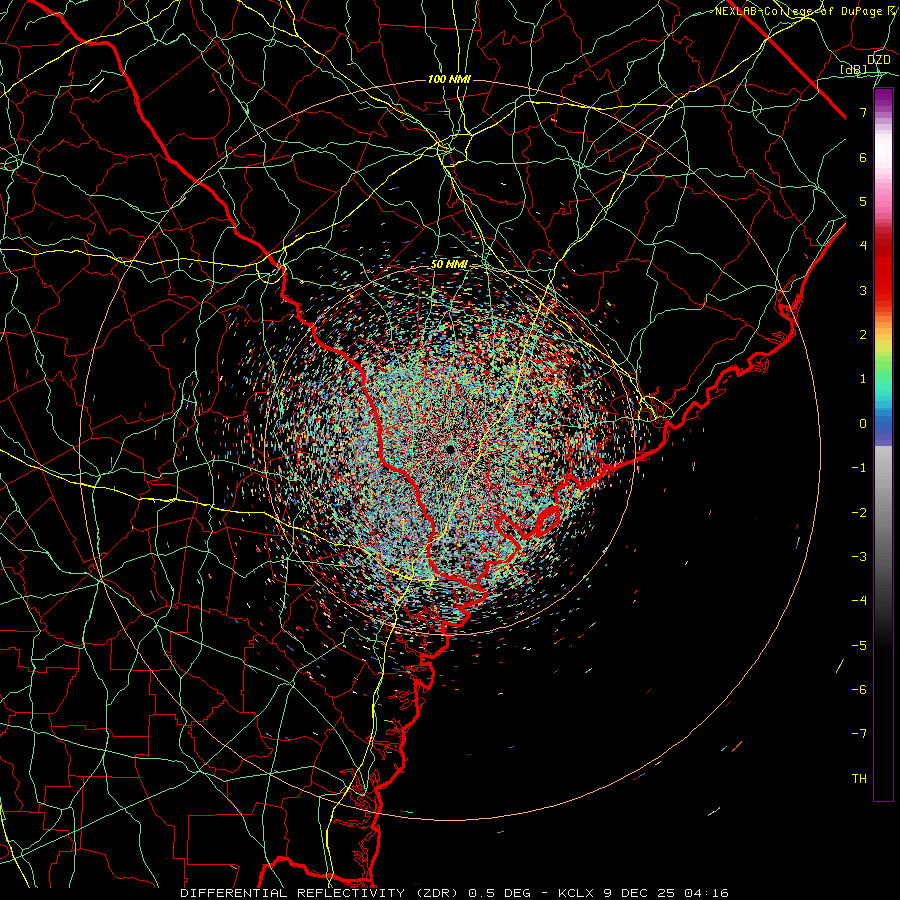Click the KCLX station identifier

point(577,893)
